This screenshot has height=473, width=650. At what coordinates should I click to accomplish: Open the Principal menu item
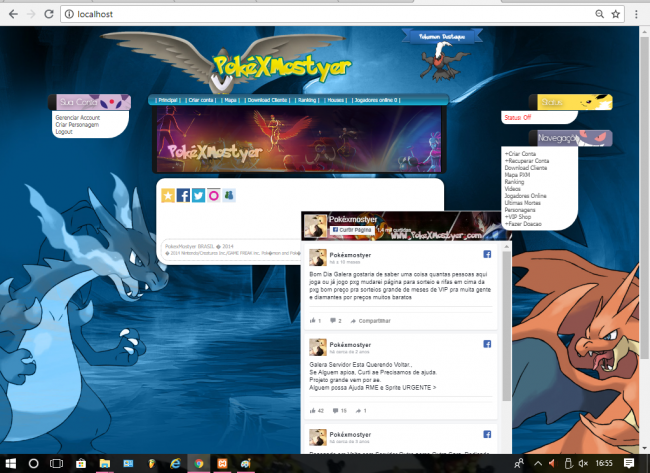tap(168, 100)
